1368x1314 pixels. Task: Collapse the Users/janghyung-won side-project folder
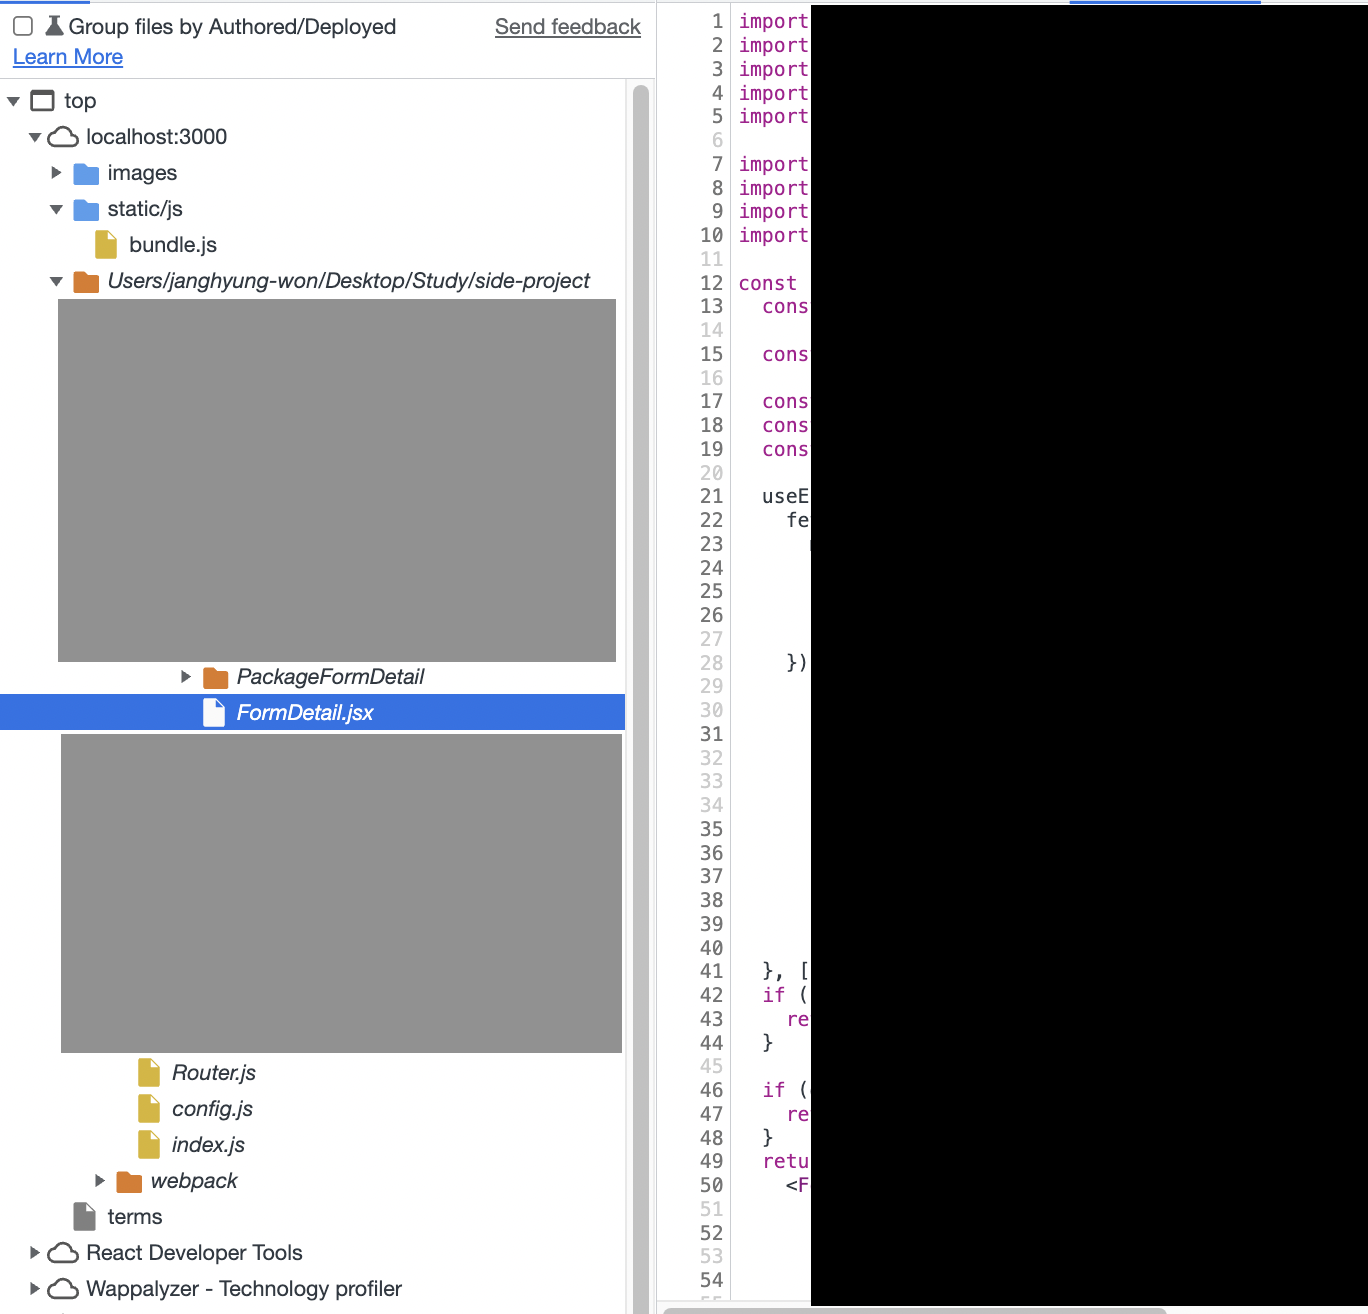pos(57,281)
